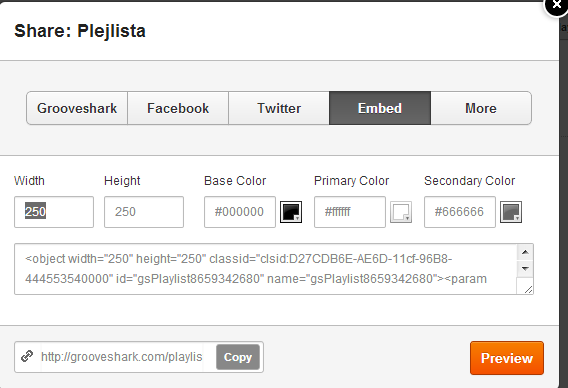
Task: Edit the Base Color hex field
Action: click(240, 212)
